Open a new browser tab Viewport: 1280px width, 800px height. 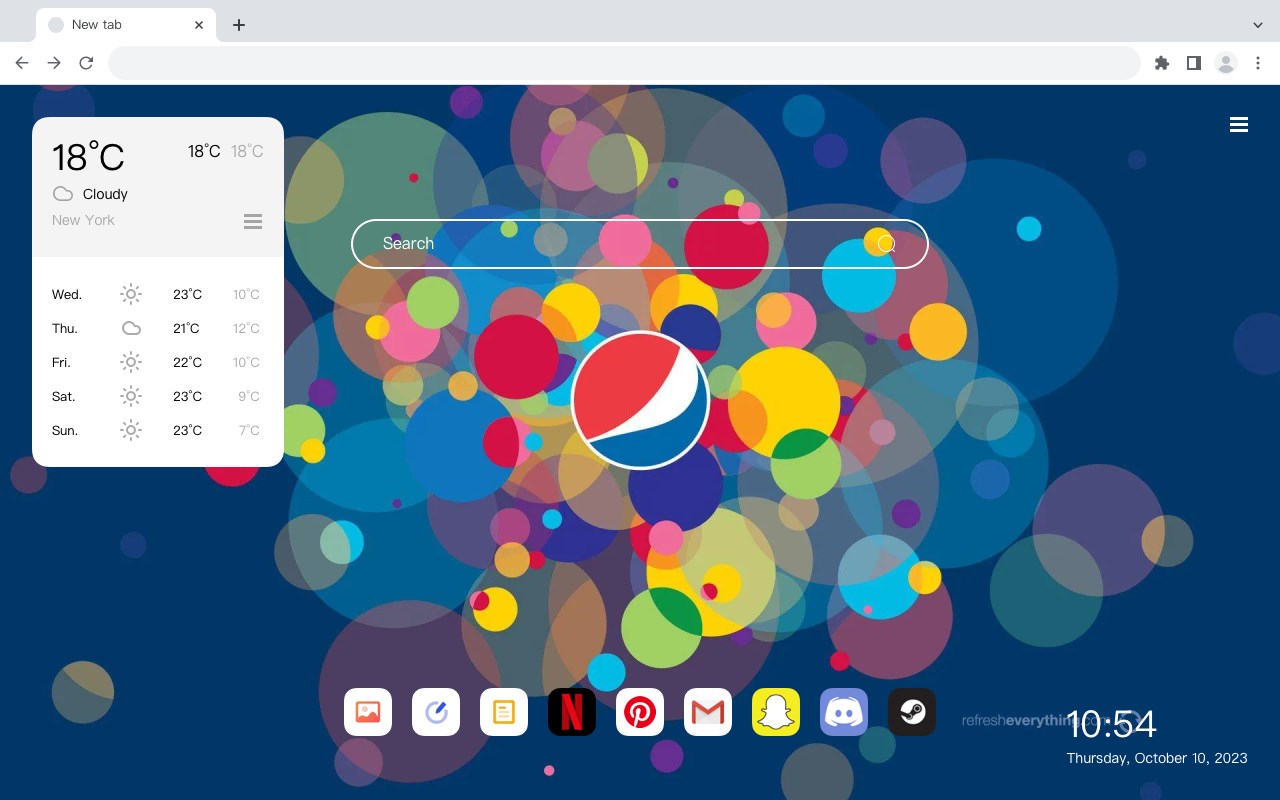coord(238,25)
